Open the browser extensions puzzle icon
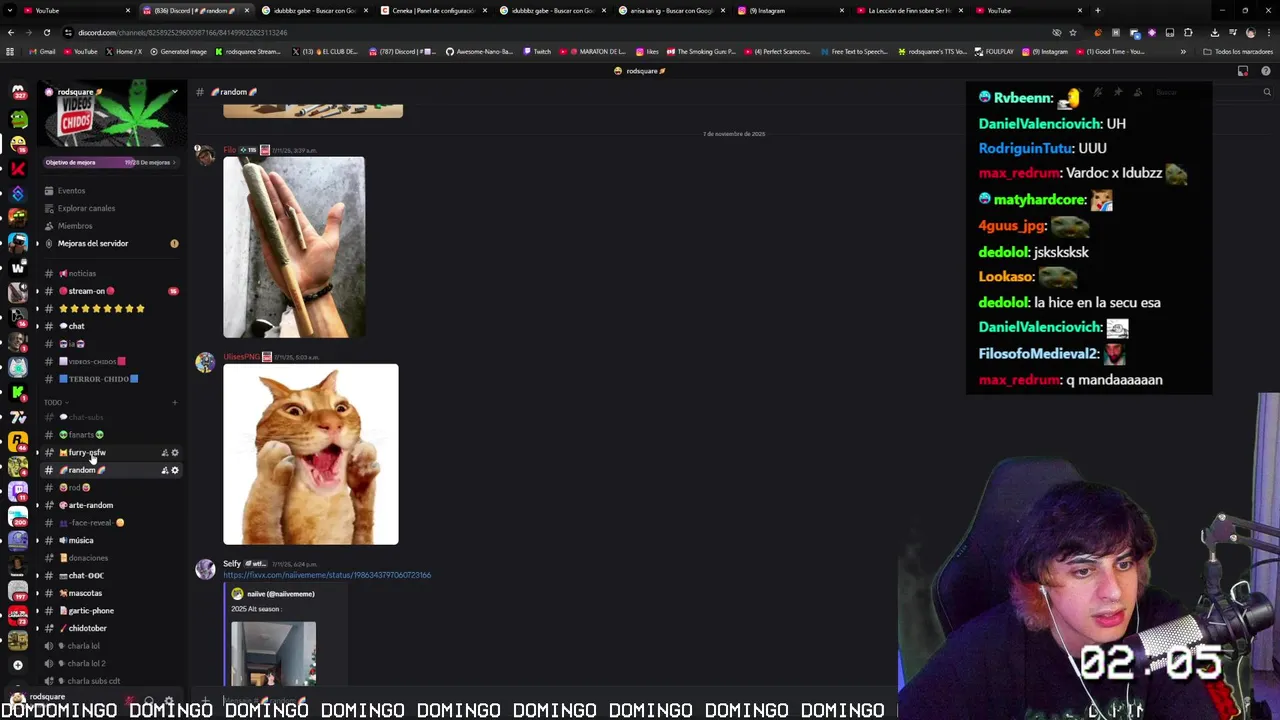 [1188, 32]
